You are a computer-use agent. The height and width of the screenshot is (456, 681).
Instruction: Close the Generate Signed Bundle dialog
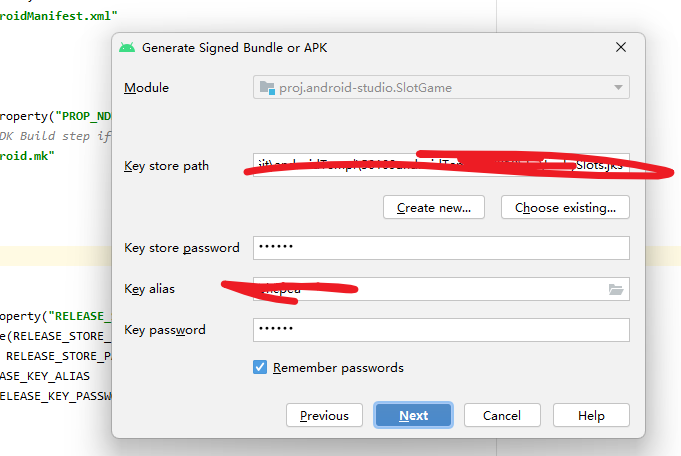click(621, 47)
